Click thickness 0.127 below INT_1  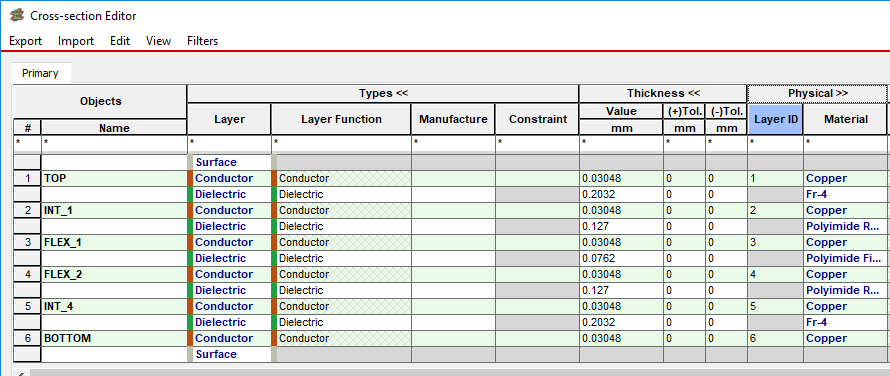621,226
